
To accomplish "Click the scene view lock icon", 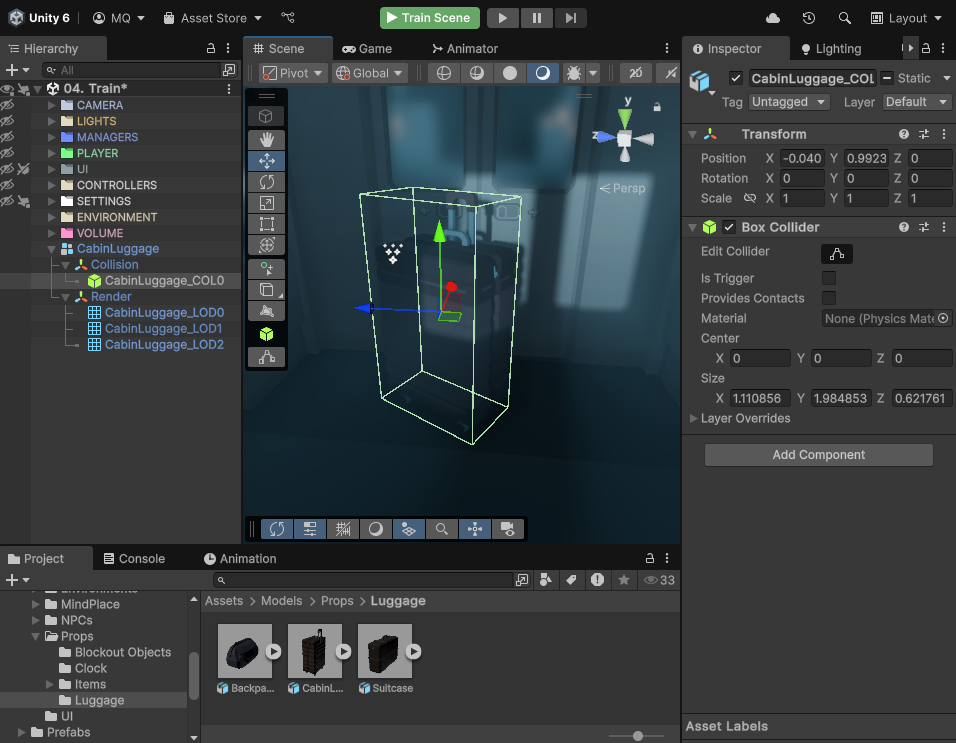I will pyautogui.click(x=657, y=107).
